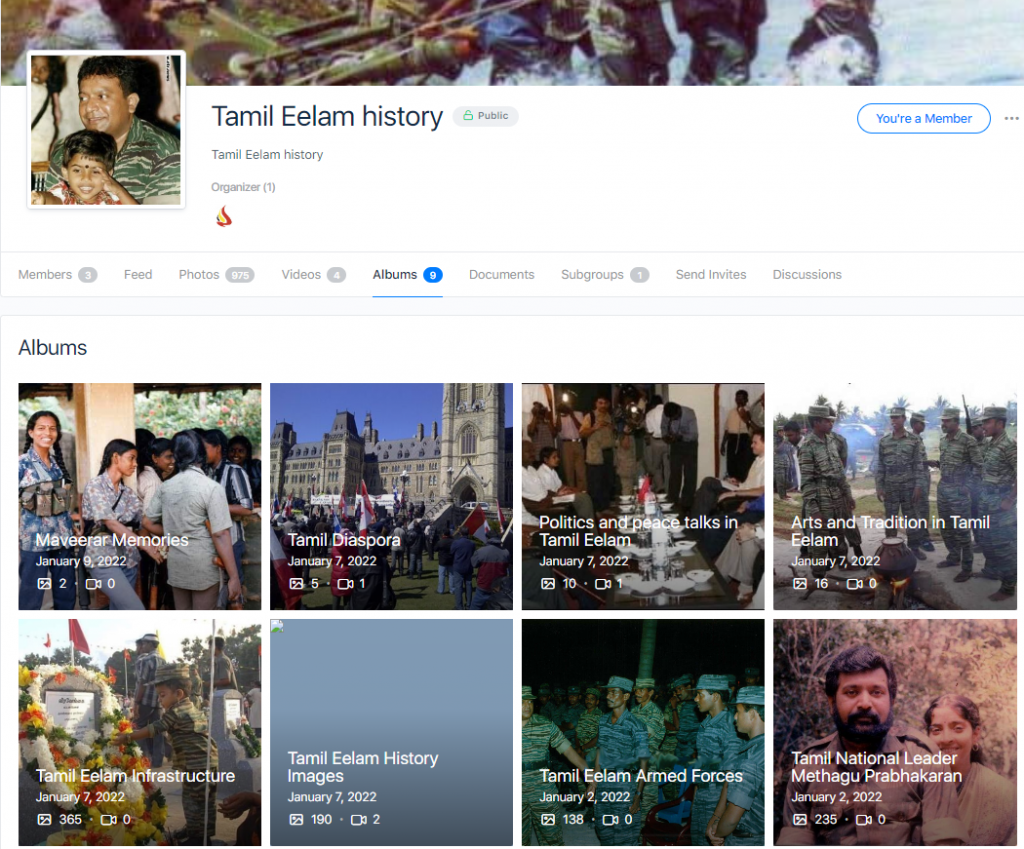1024x849 pixels.
Task: Click video icon on Tamil Eelam Infrastructure
Action: 108,819
